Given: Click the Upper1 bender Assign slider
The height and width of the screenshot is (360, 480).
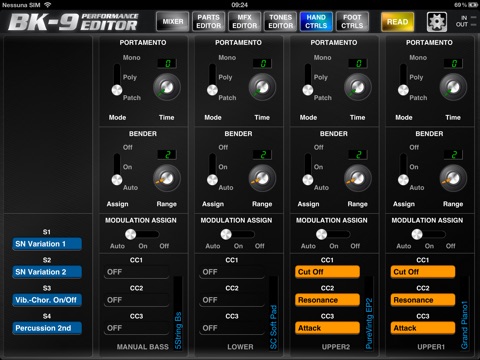Looking at the screenshot, I should coord(403,169).
